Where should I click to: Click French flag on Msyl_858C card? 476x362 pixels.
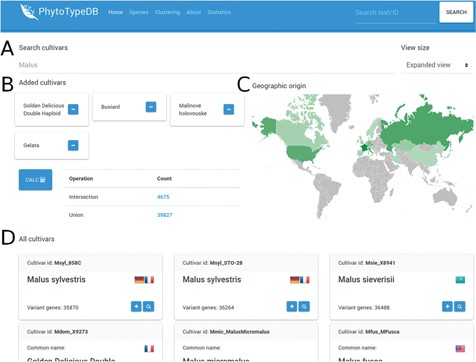149,280
